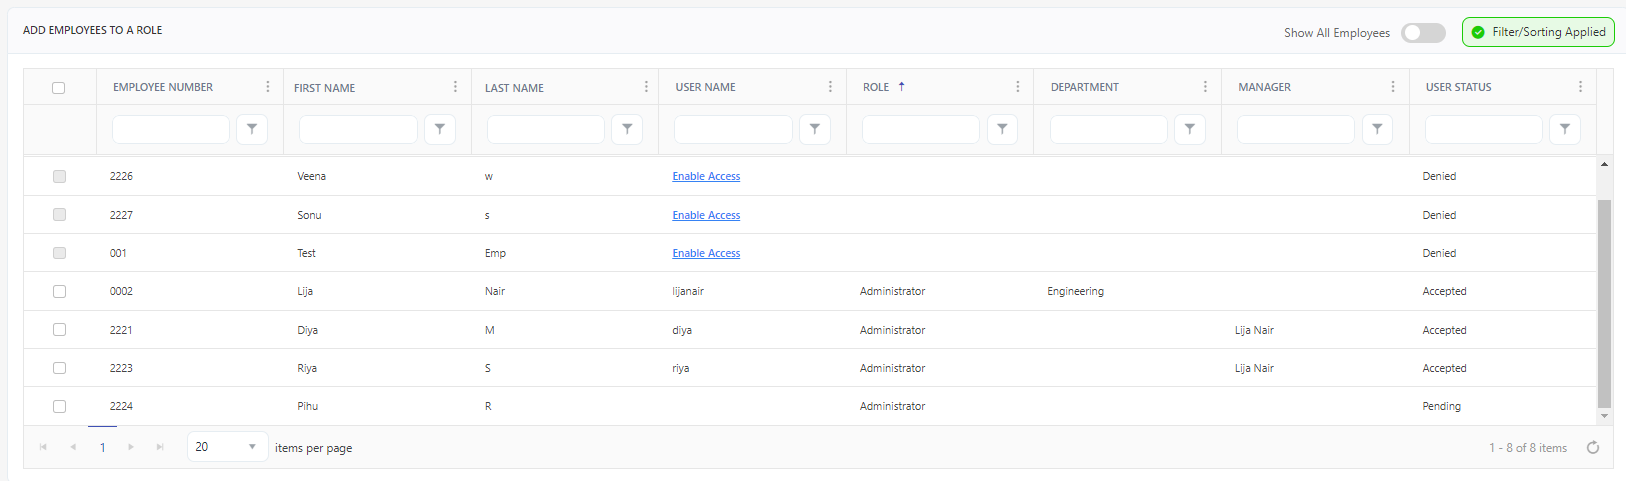The width and height of the screenshot is (1626, 481).
Task: Click the filter funnel for Role column
Action: coord(1002,129)
